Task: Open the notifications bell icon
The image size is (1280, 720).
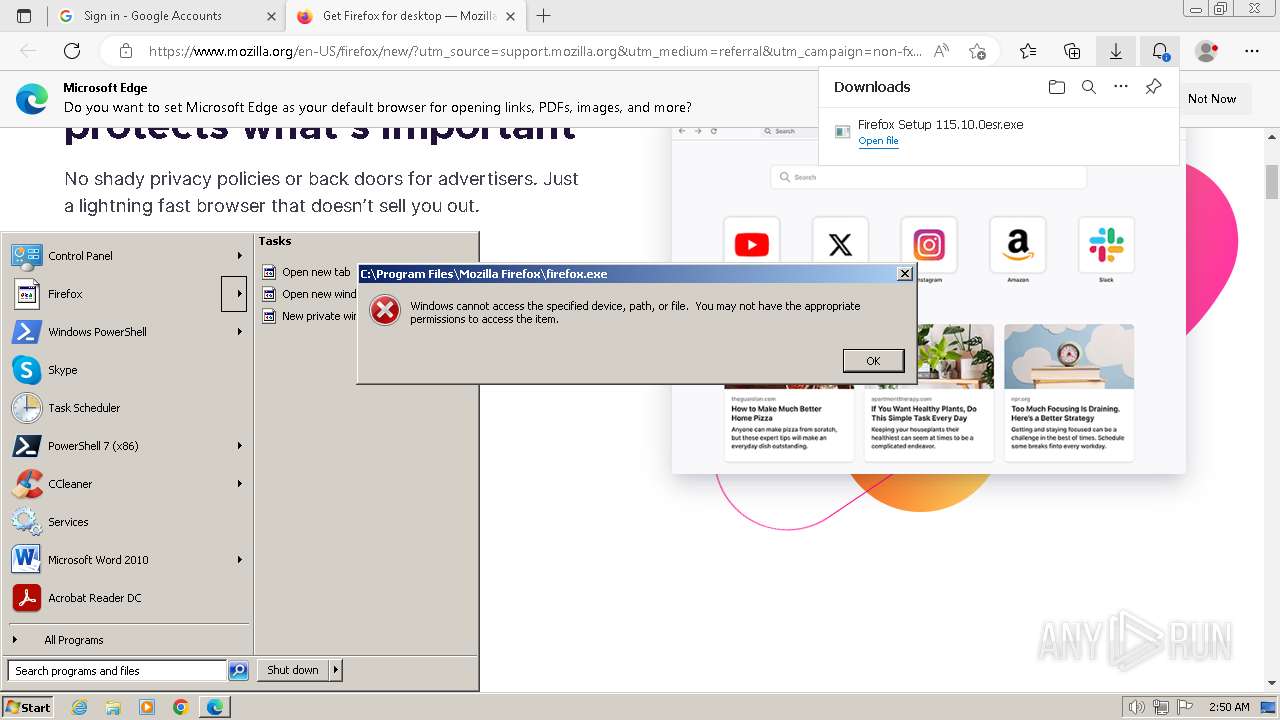Action: pos(1160,51)
